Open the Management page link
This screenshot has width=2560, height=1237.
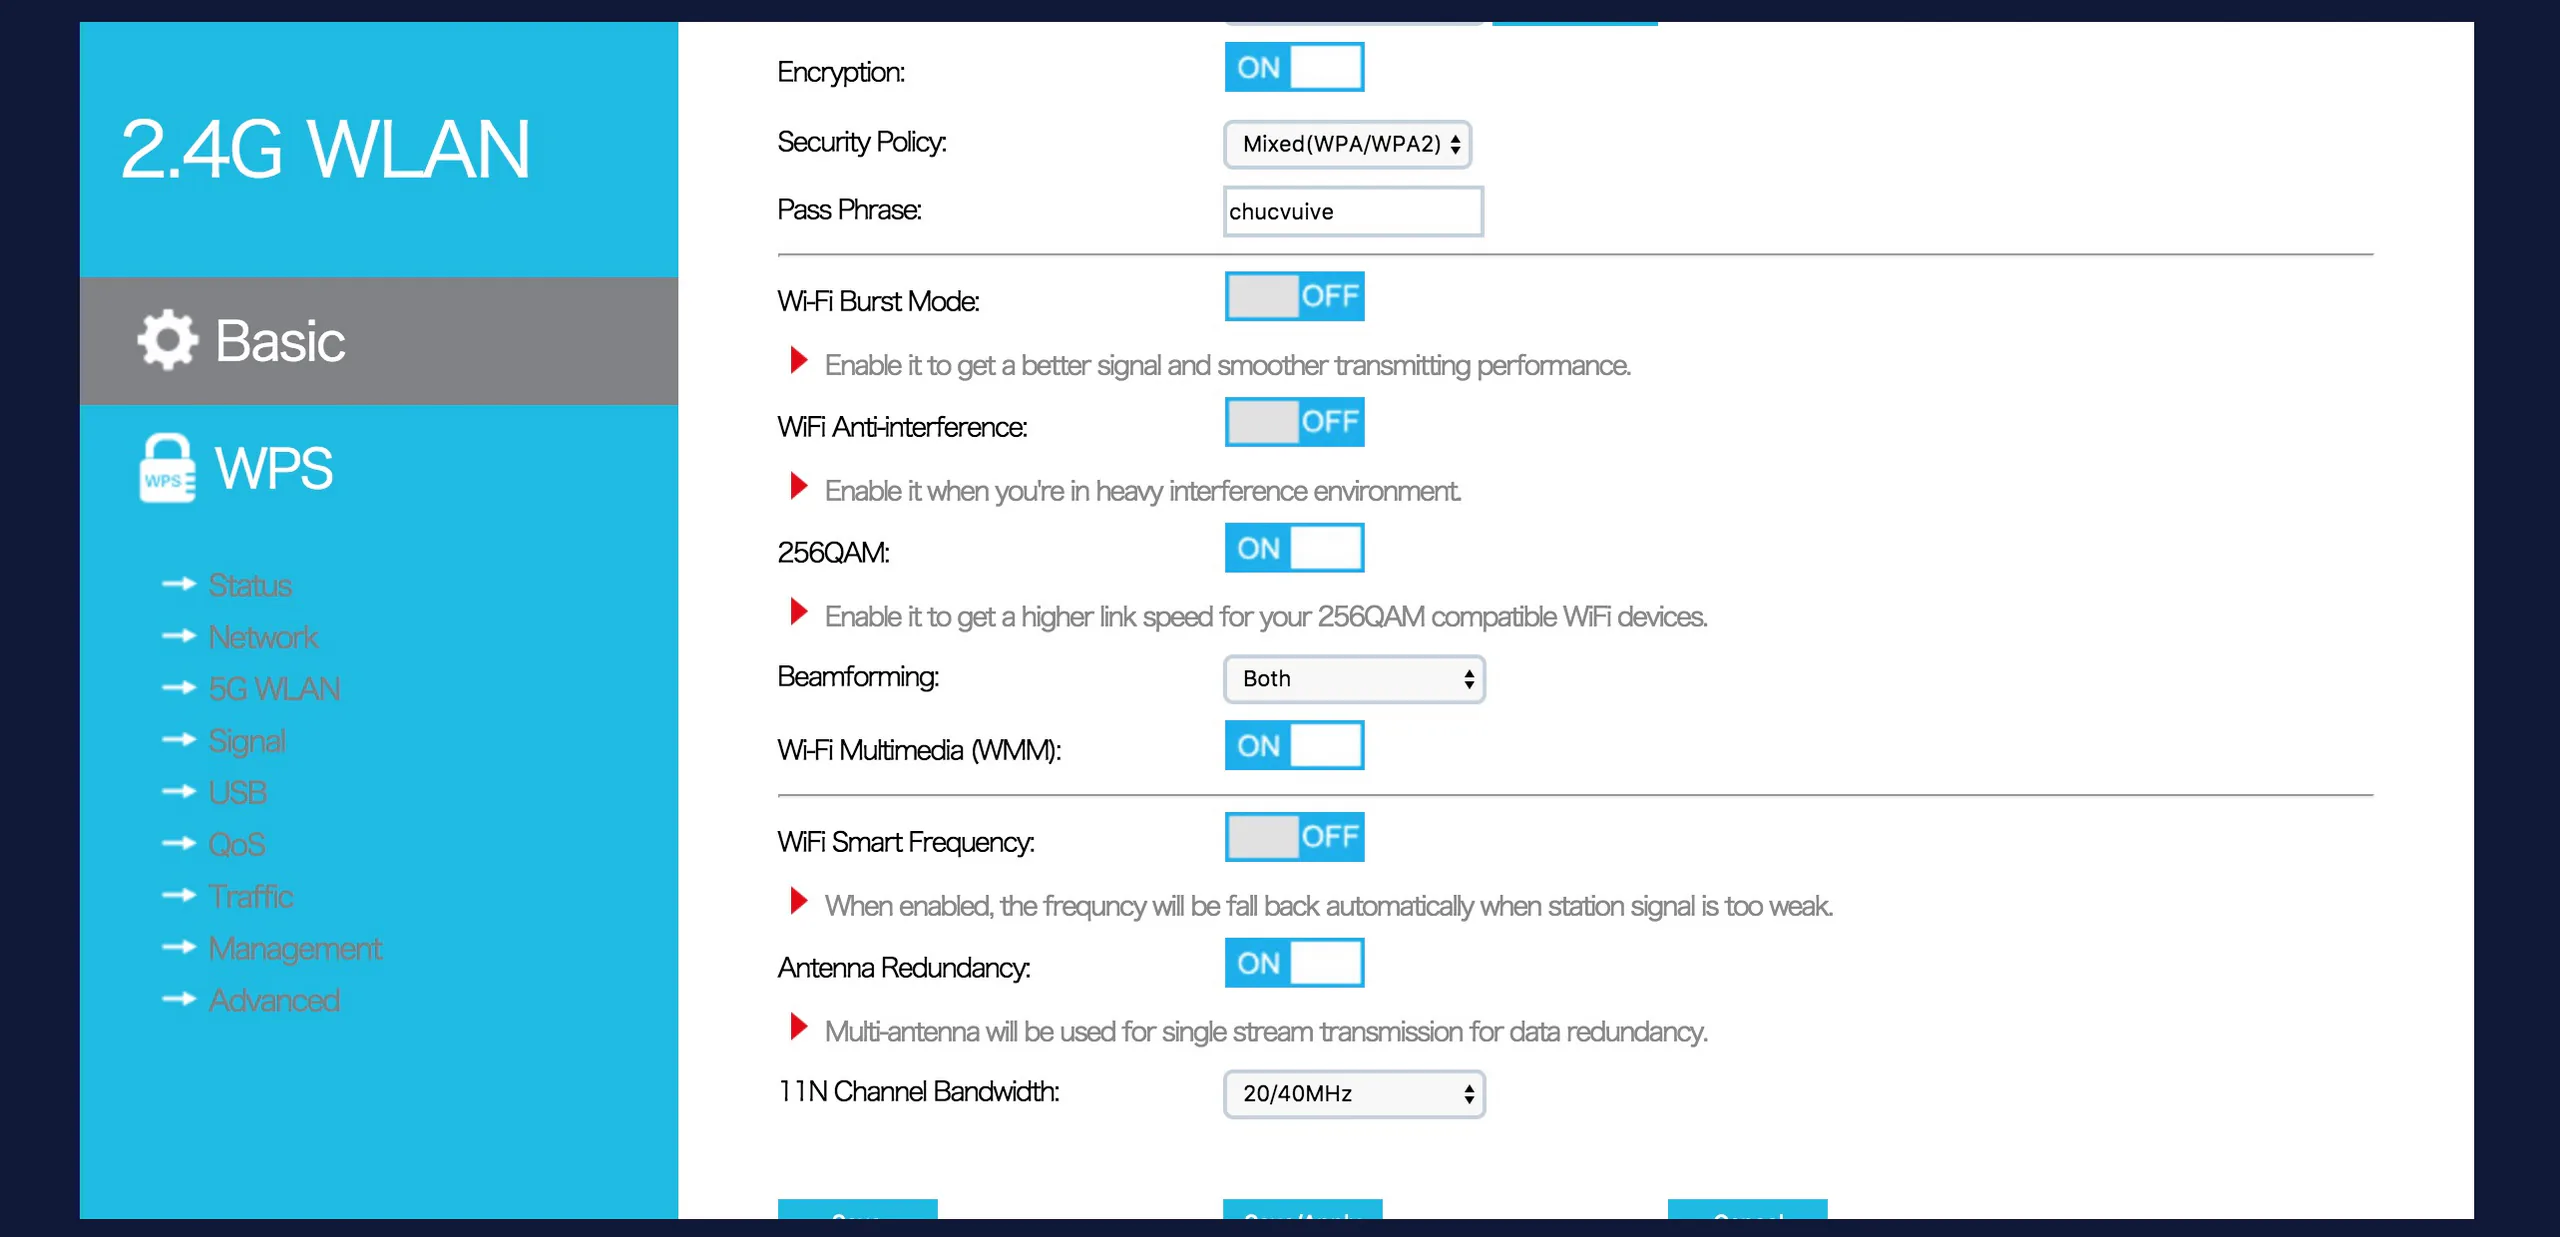tap(295, 948)
